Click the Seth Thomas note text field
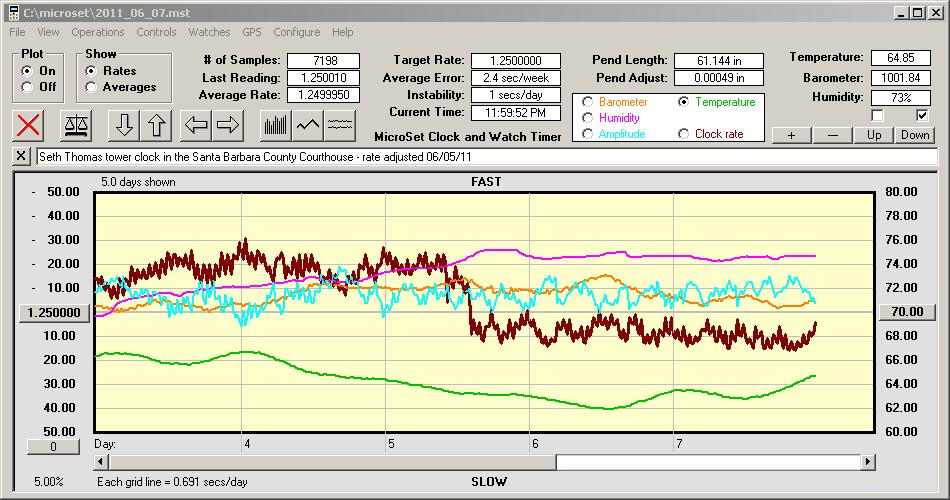Viewport: 950px width, 500px height. click(487, 156)
